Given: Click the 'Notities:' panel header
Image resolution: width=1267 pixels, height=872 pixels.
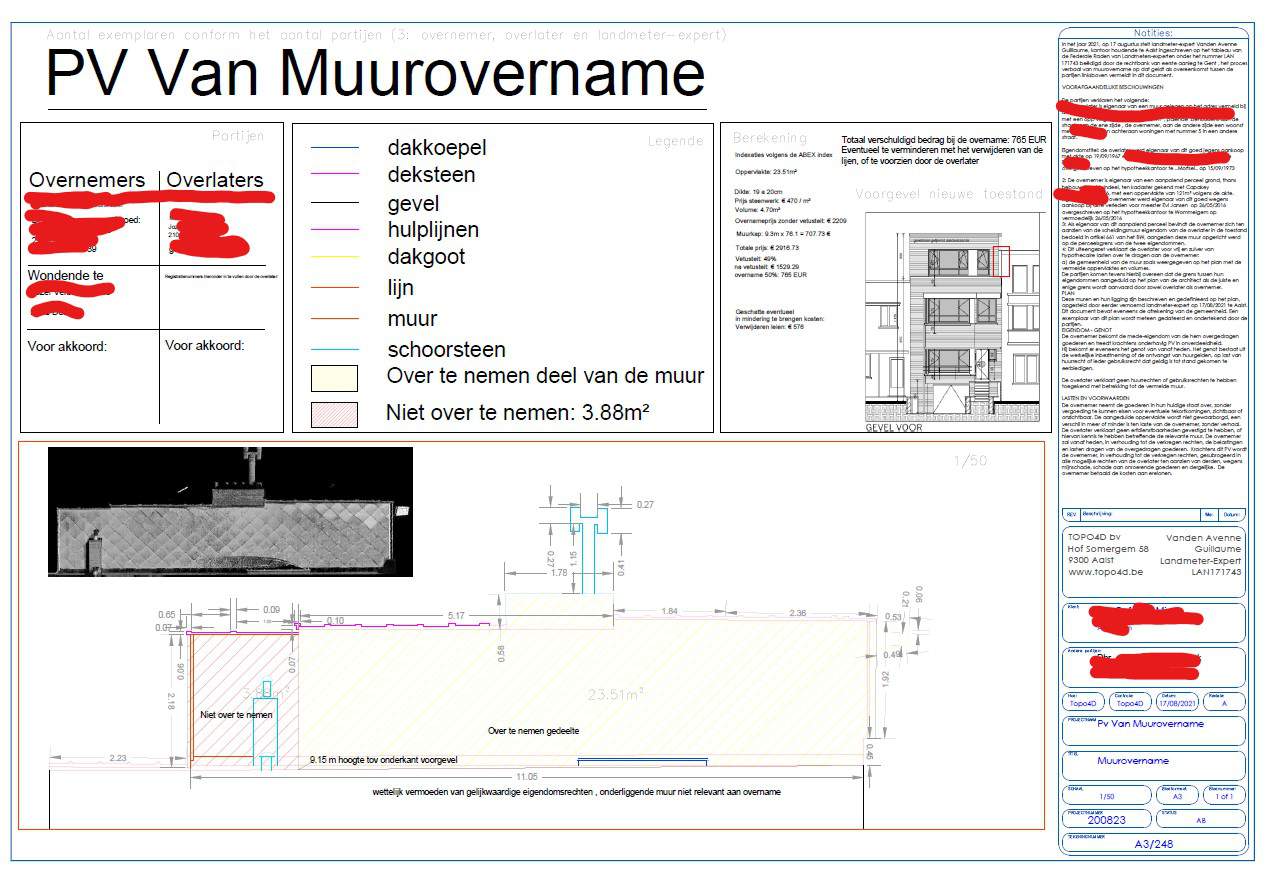Looking at the screenshot, I should (x=1153, y=33).
